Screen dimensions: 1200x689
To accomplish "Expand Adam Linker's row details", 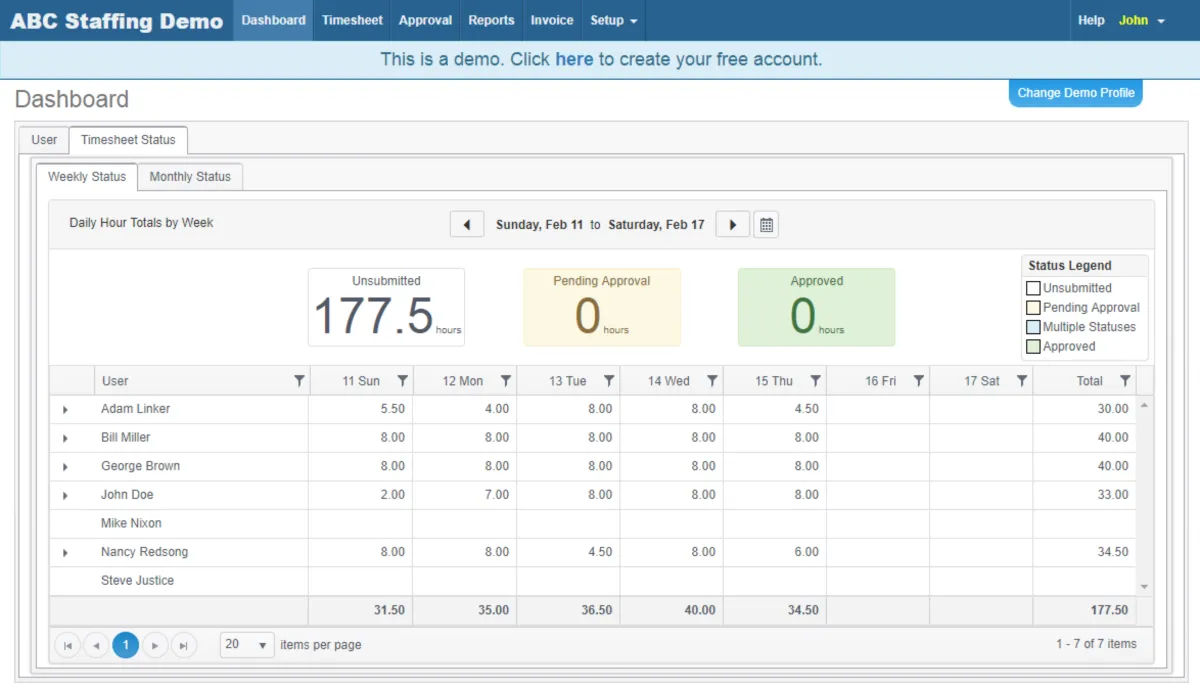I will 65,410.
